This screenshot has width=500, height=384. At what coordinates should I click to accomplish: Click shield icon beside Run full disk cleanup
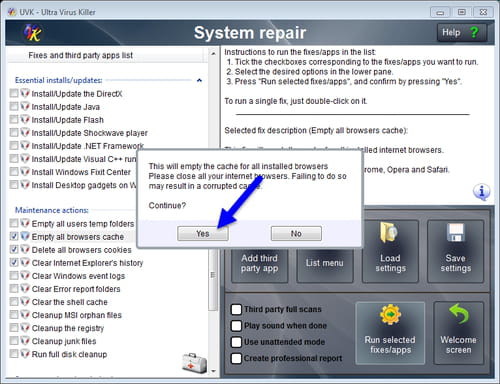point(25,354)
